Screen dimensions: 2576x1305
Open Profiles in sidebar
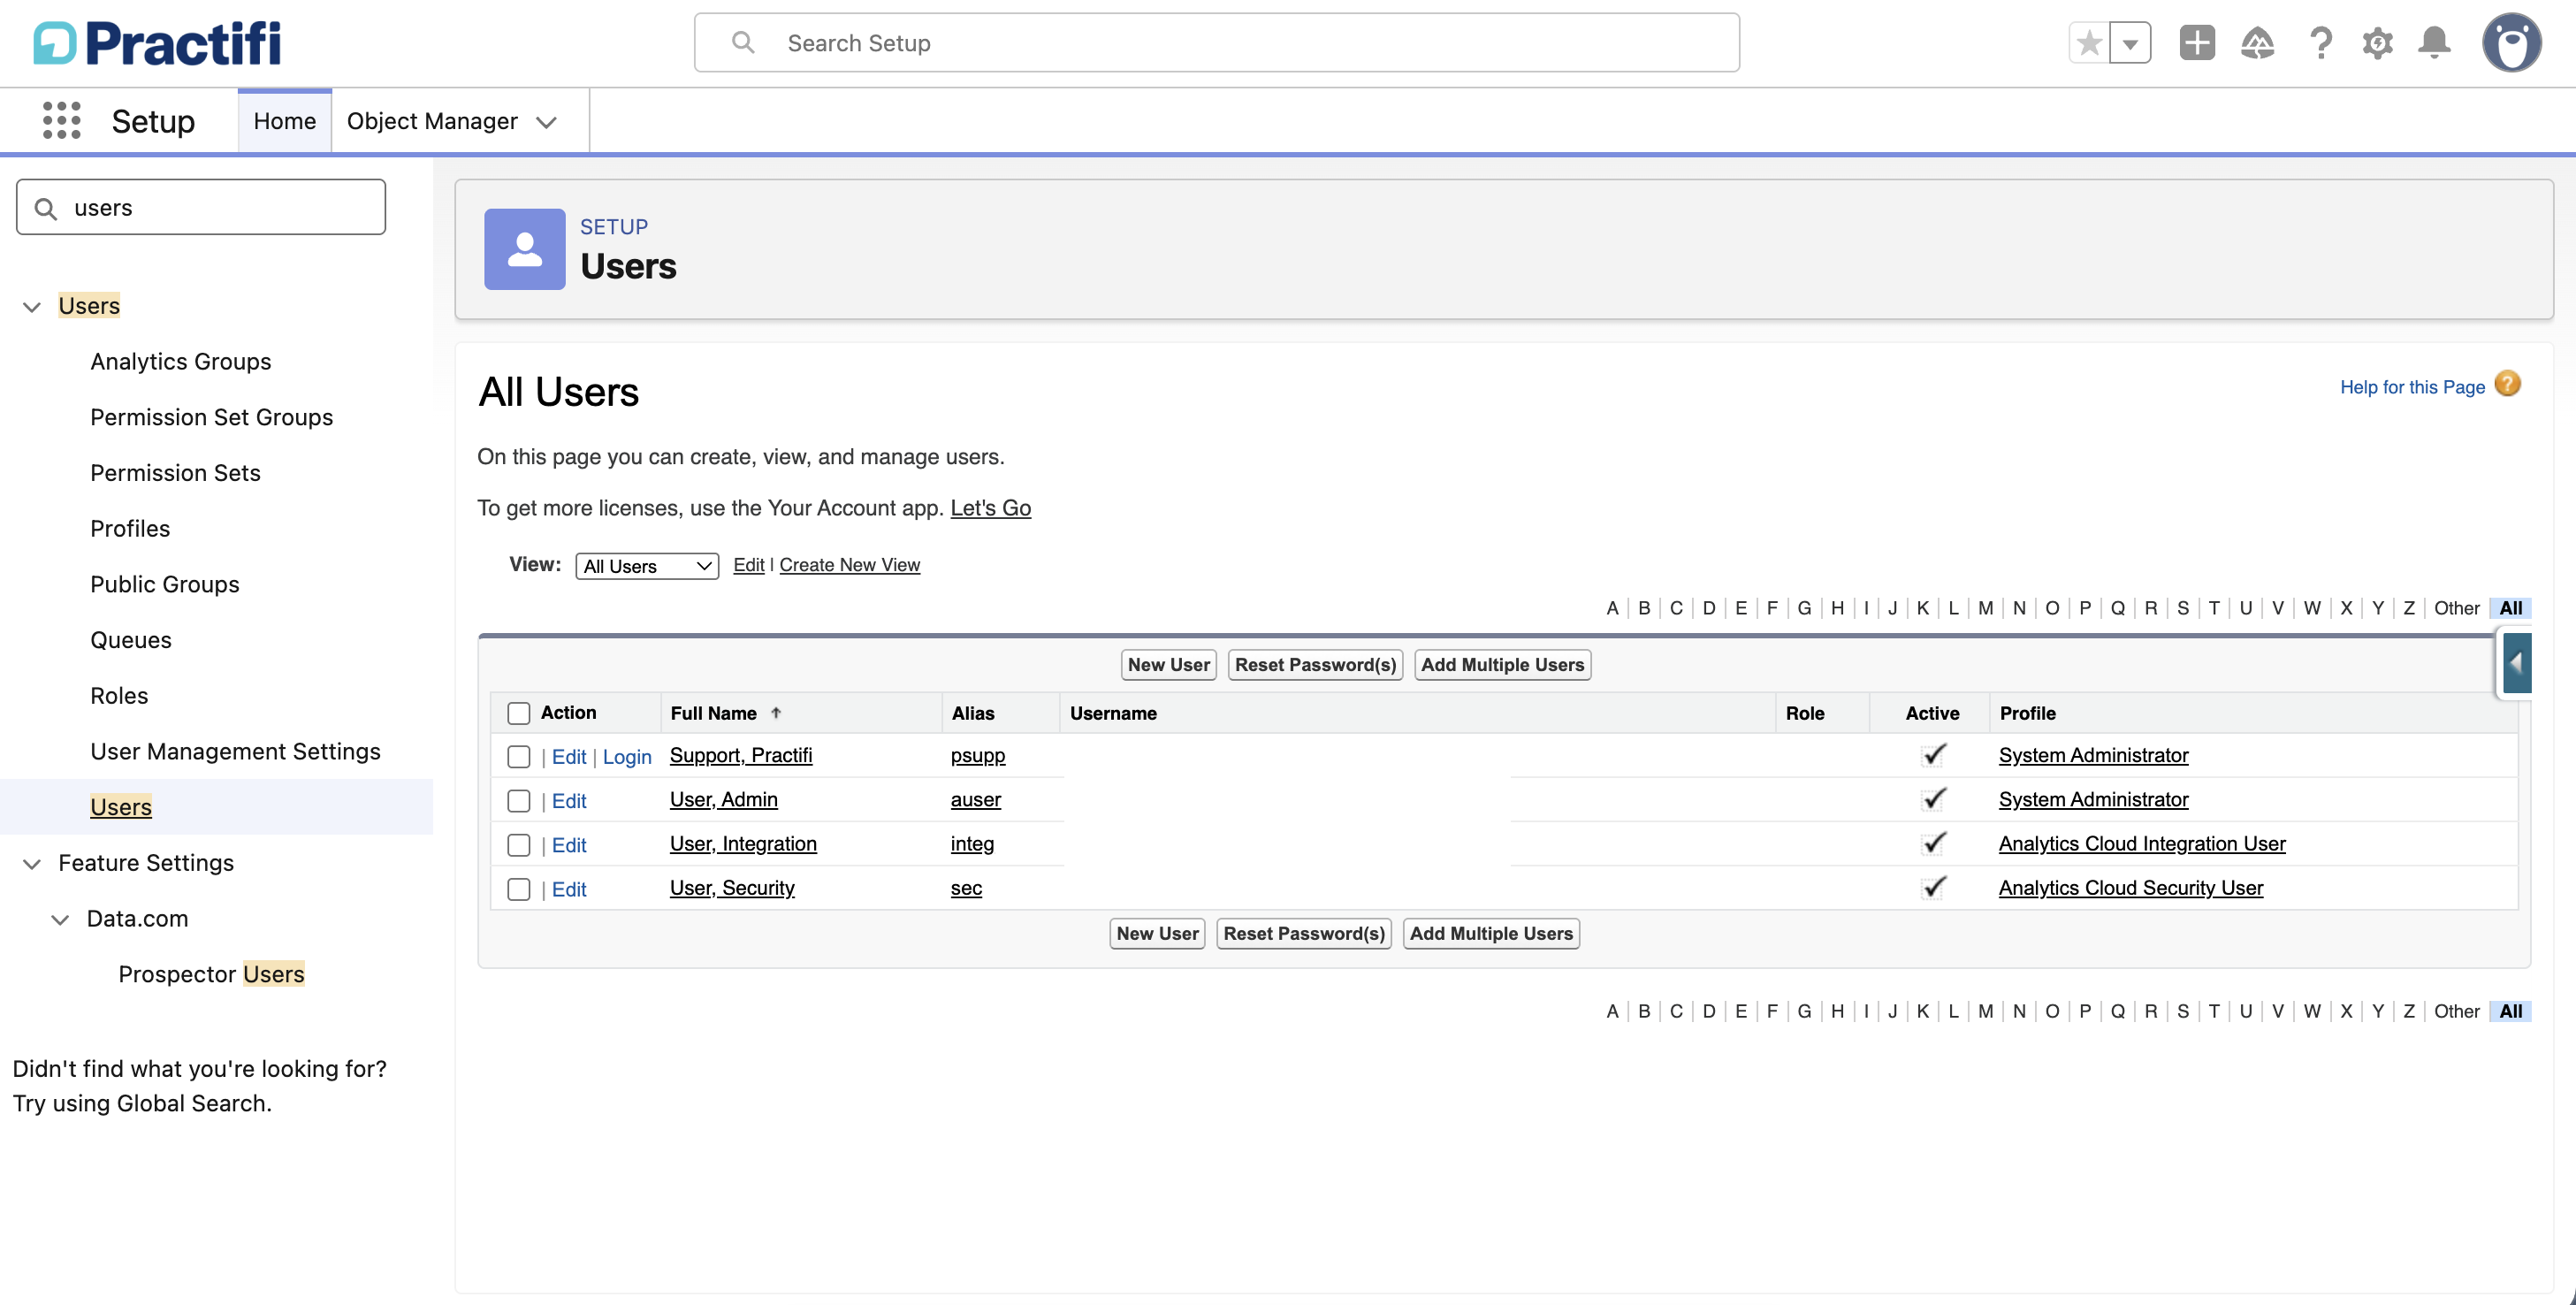click(x=130, y=528)
